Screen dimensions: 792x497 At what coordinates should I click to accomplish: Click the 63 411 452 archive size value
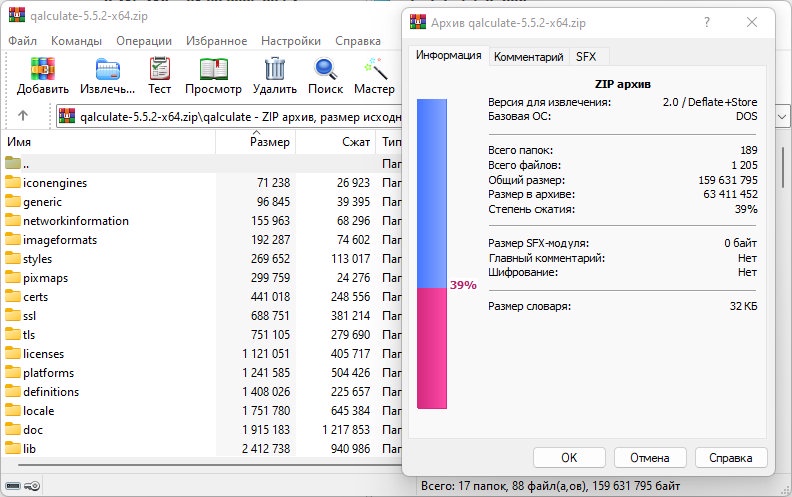coord(730,194)
